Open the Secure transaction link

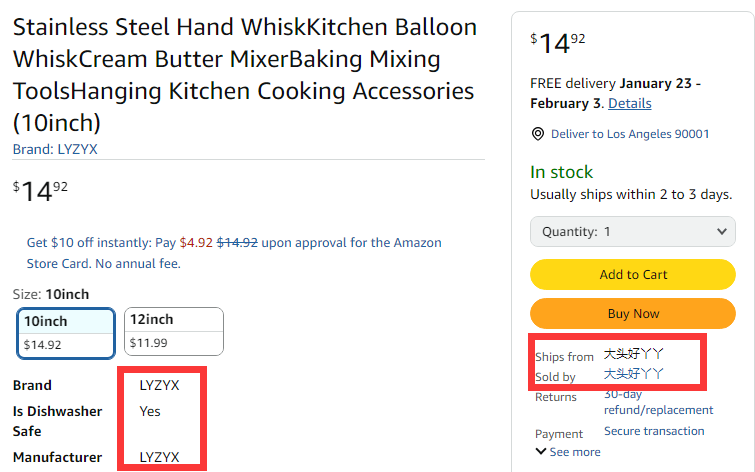click(x=654, y=431)
